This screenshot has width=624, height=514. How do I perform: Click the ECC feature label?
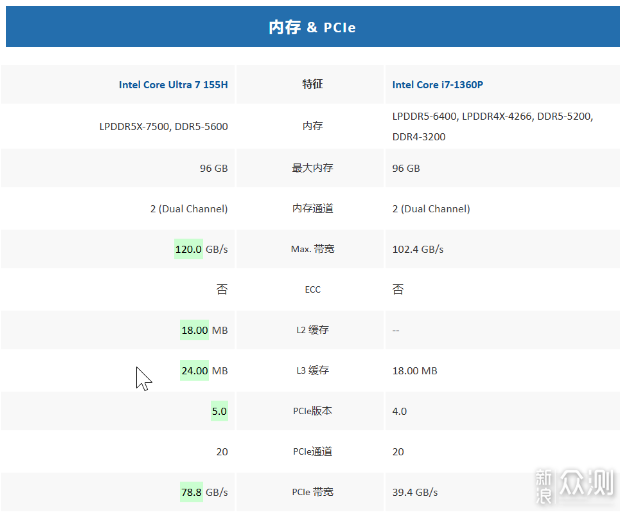click(312, 289)
